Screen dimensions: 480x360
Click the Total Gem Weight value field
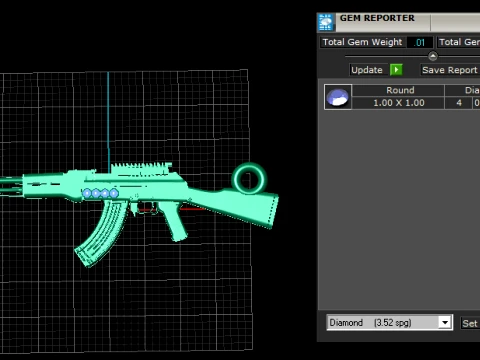420,42
